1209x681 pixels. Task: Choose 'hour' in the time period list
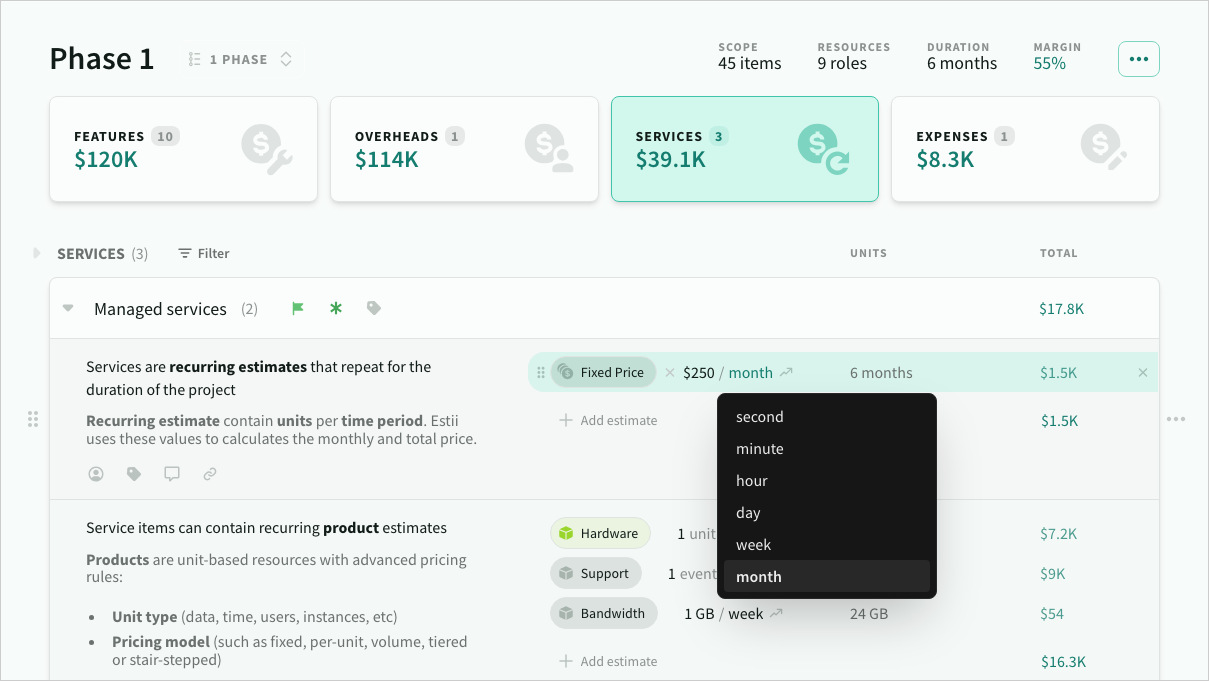tap(751, 481)
